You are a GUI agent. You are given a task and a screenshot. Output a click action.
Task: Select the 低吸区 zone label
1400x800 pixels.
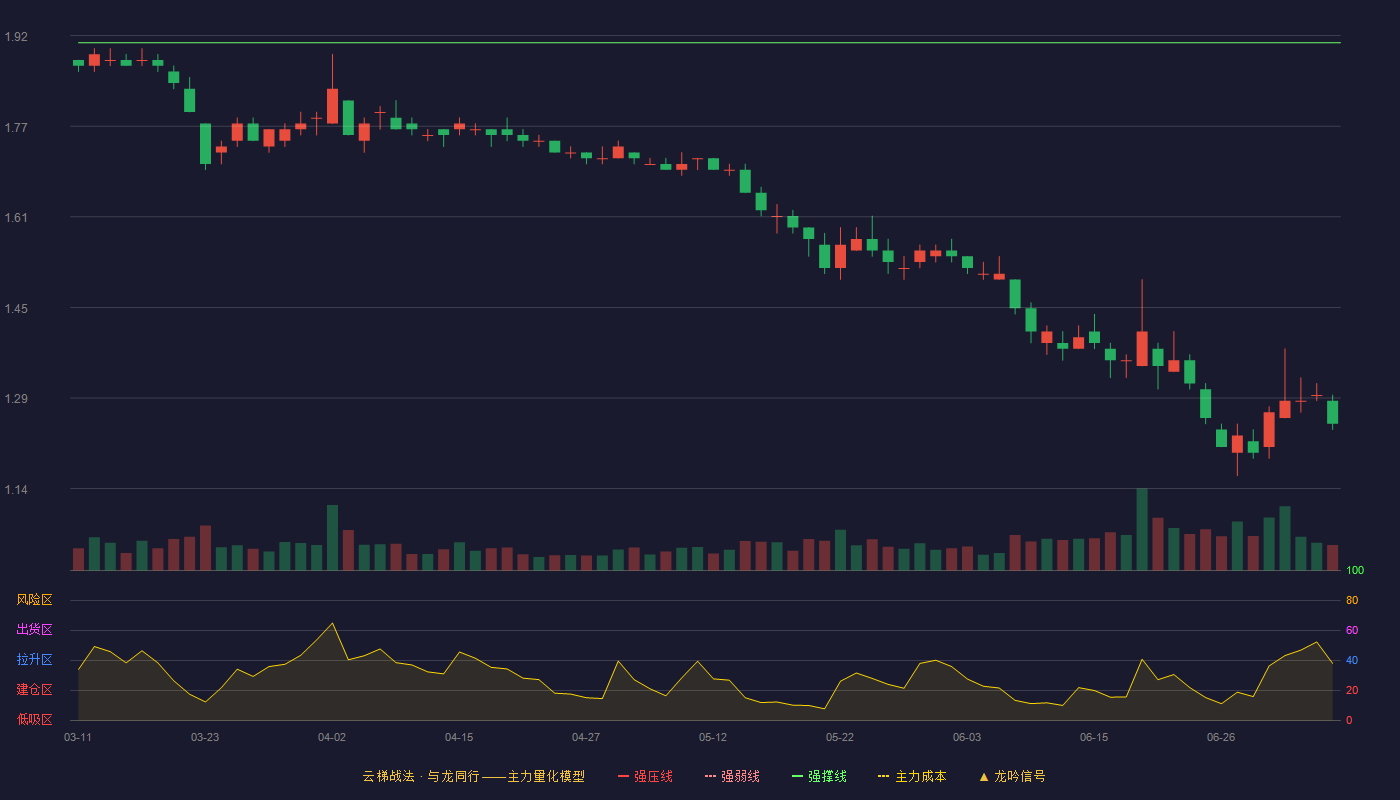pyautogui.click(x=34, y=720)
